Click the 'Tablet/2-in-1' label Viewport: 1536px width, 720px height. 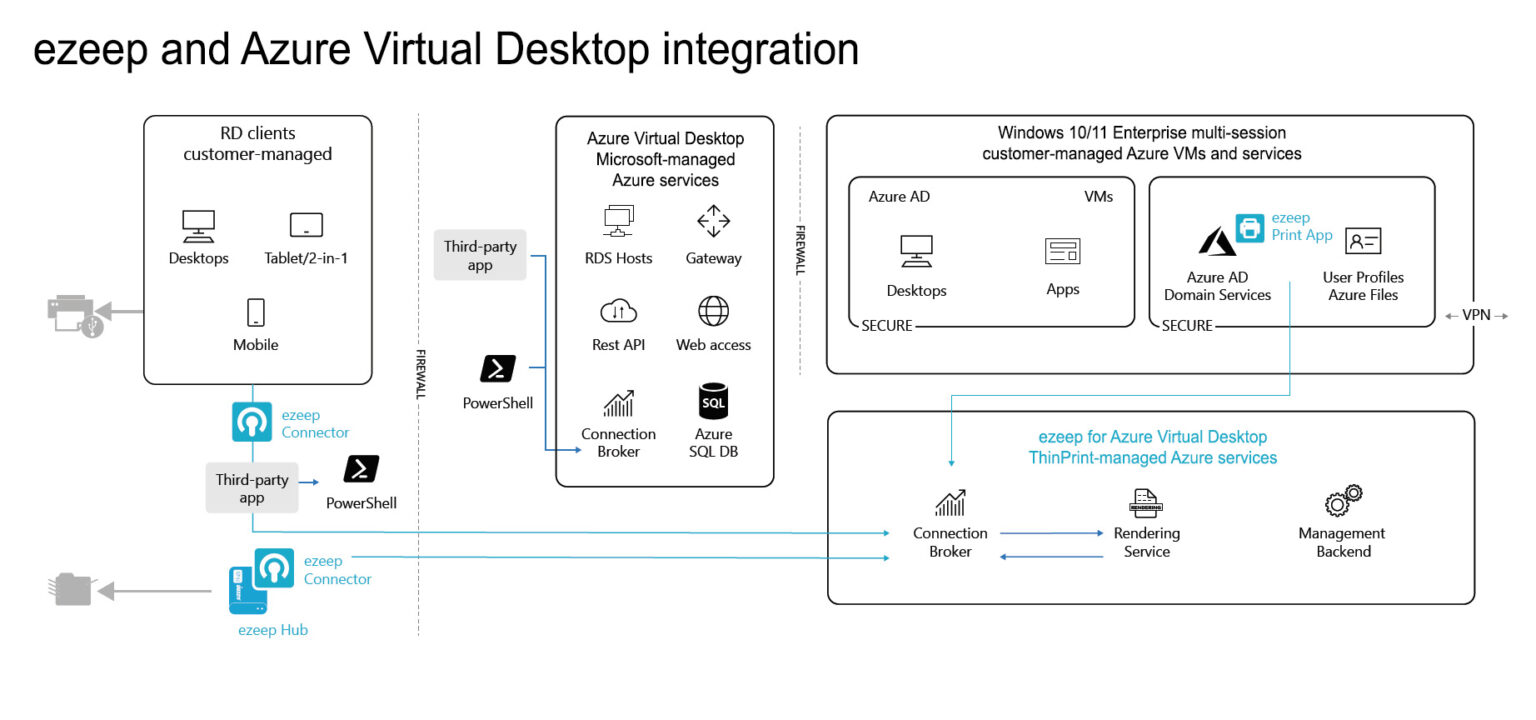coord(306,258)
